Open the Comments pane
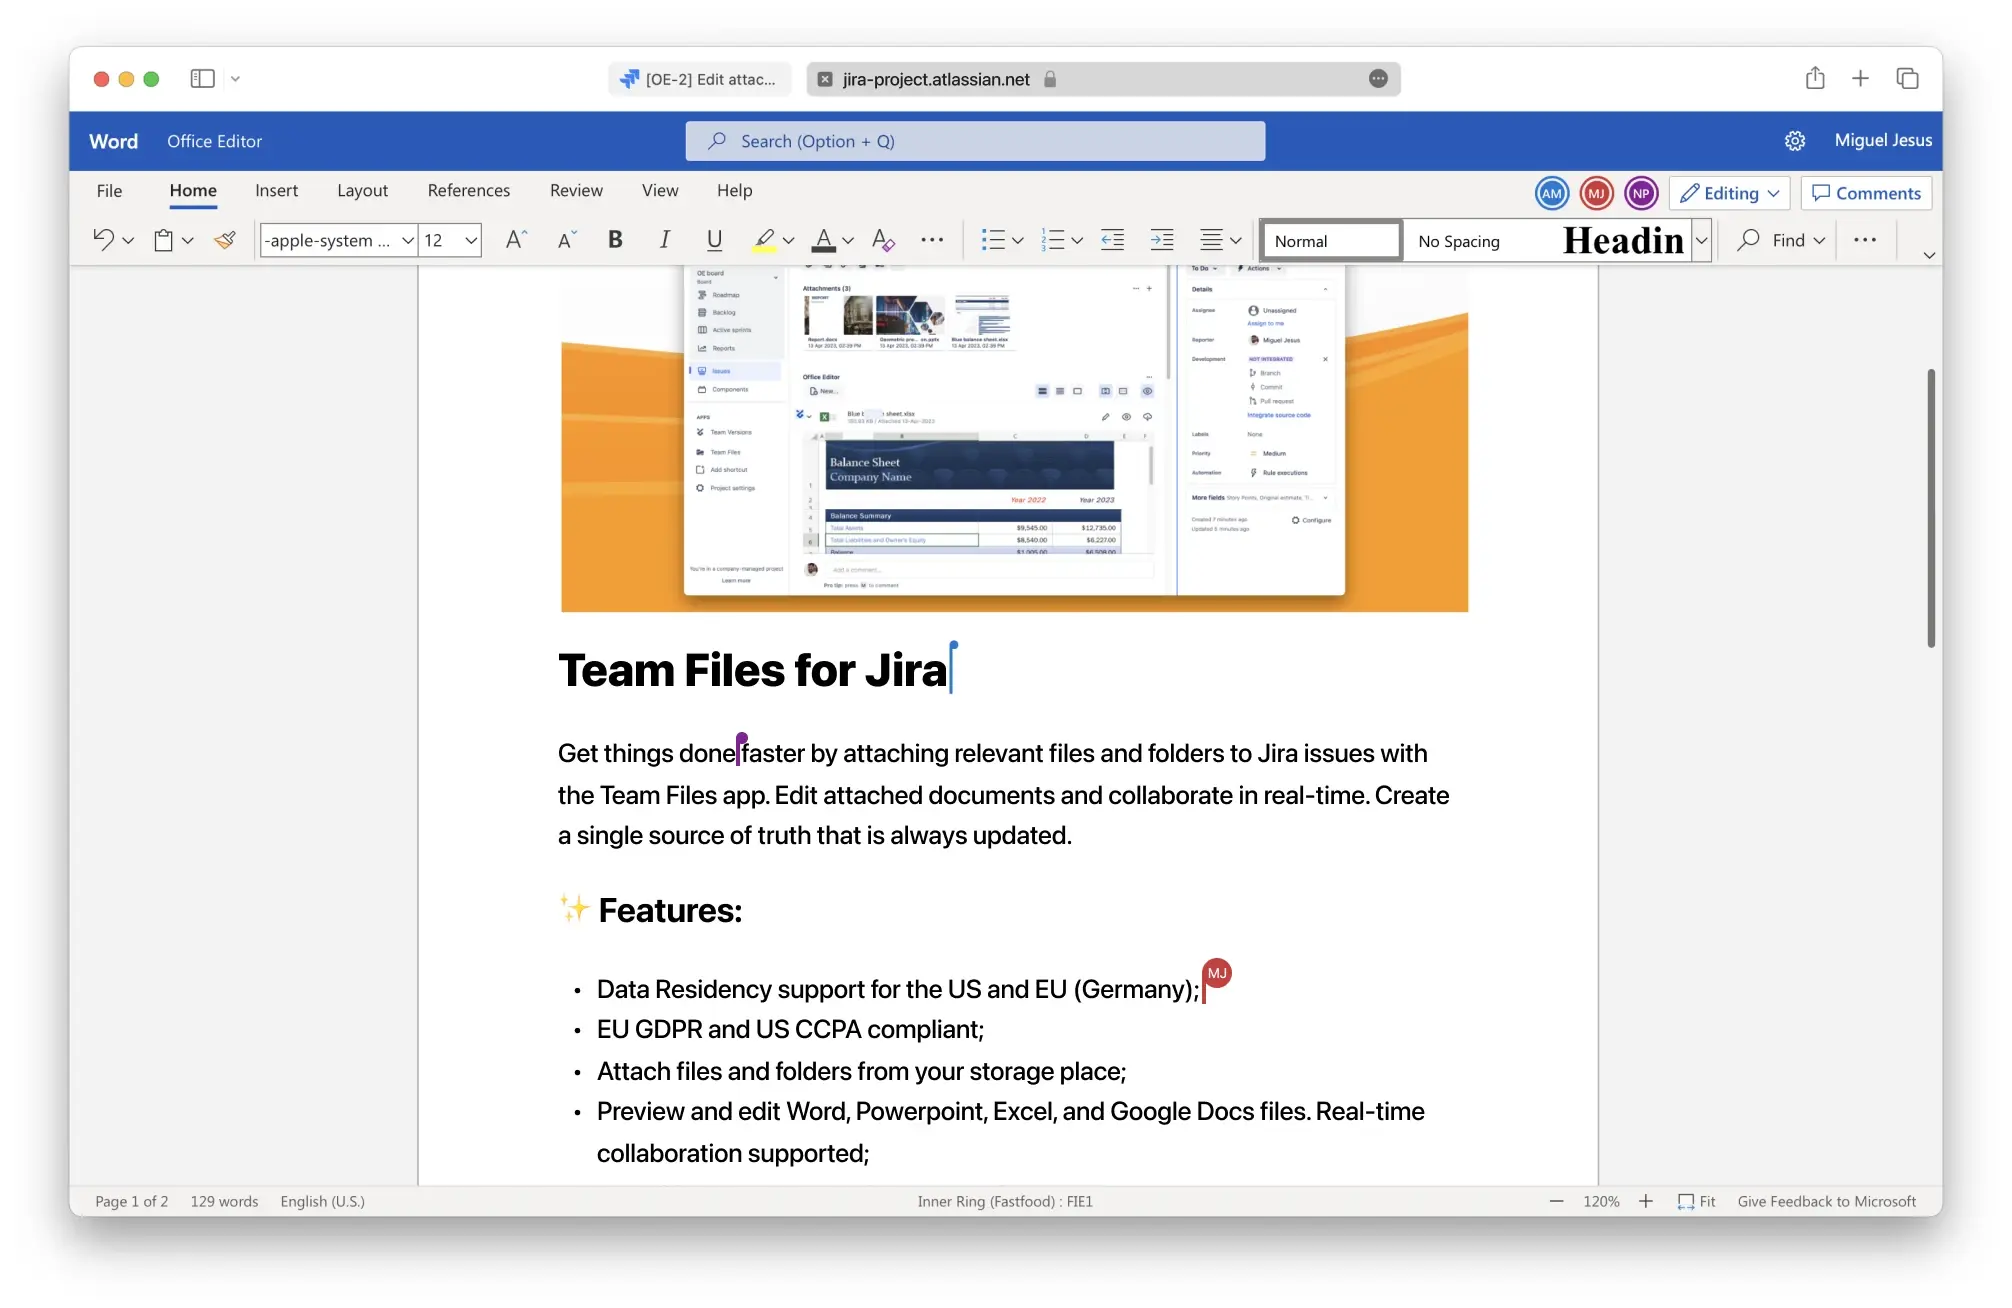Viewport: 2012px width, 1308px height. 1866,193
